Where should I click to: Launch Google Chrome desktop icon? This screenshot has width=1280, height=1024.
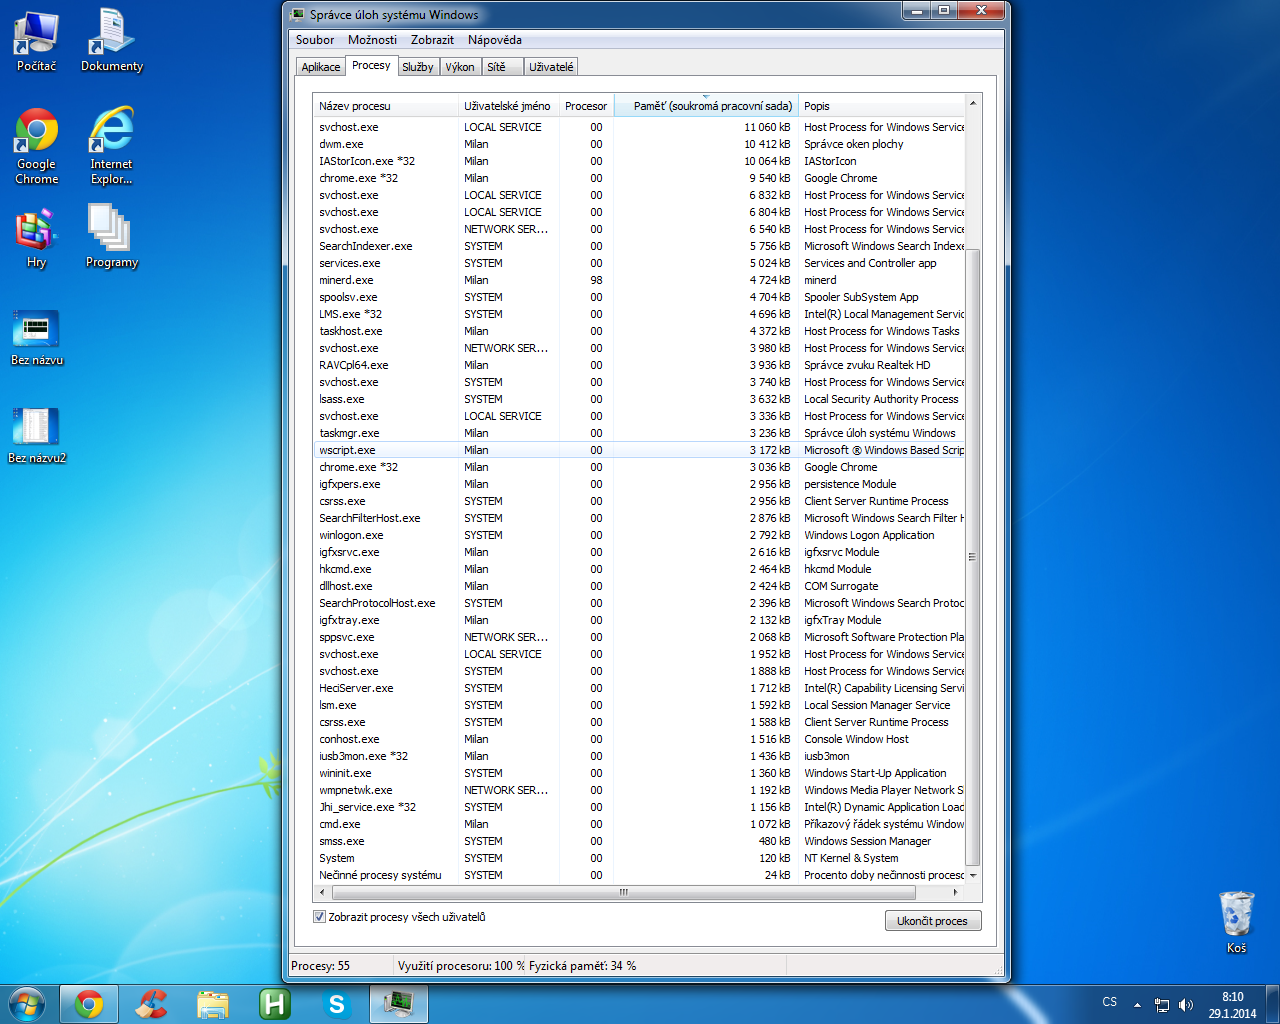(x=36, y=146)
